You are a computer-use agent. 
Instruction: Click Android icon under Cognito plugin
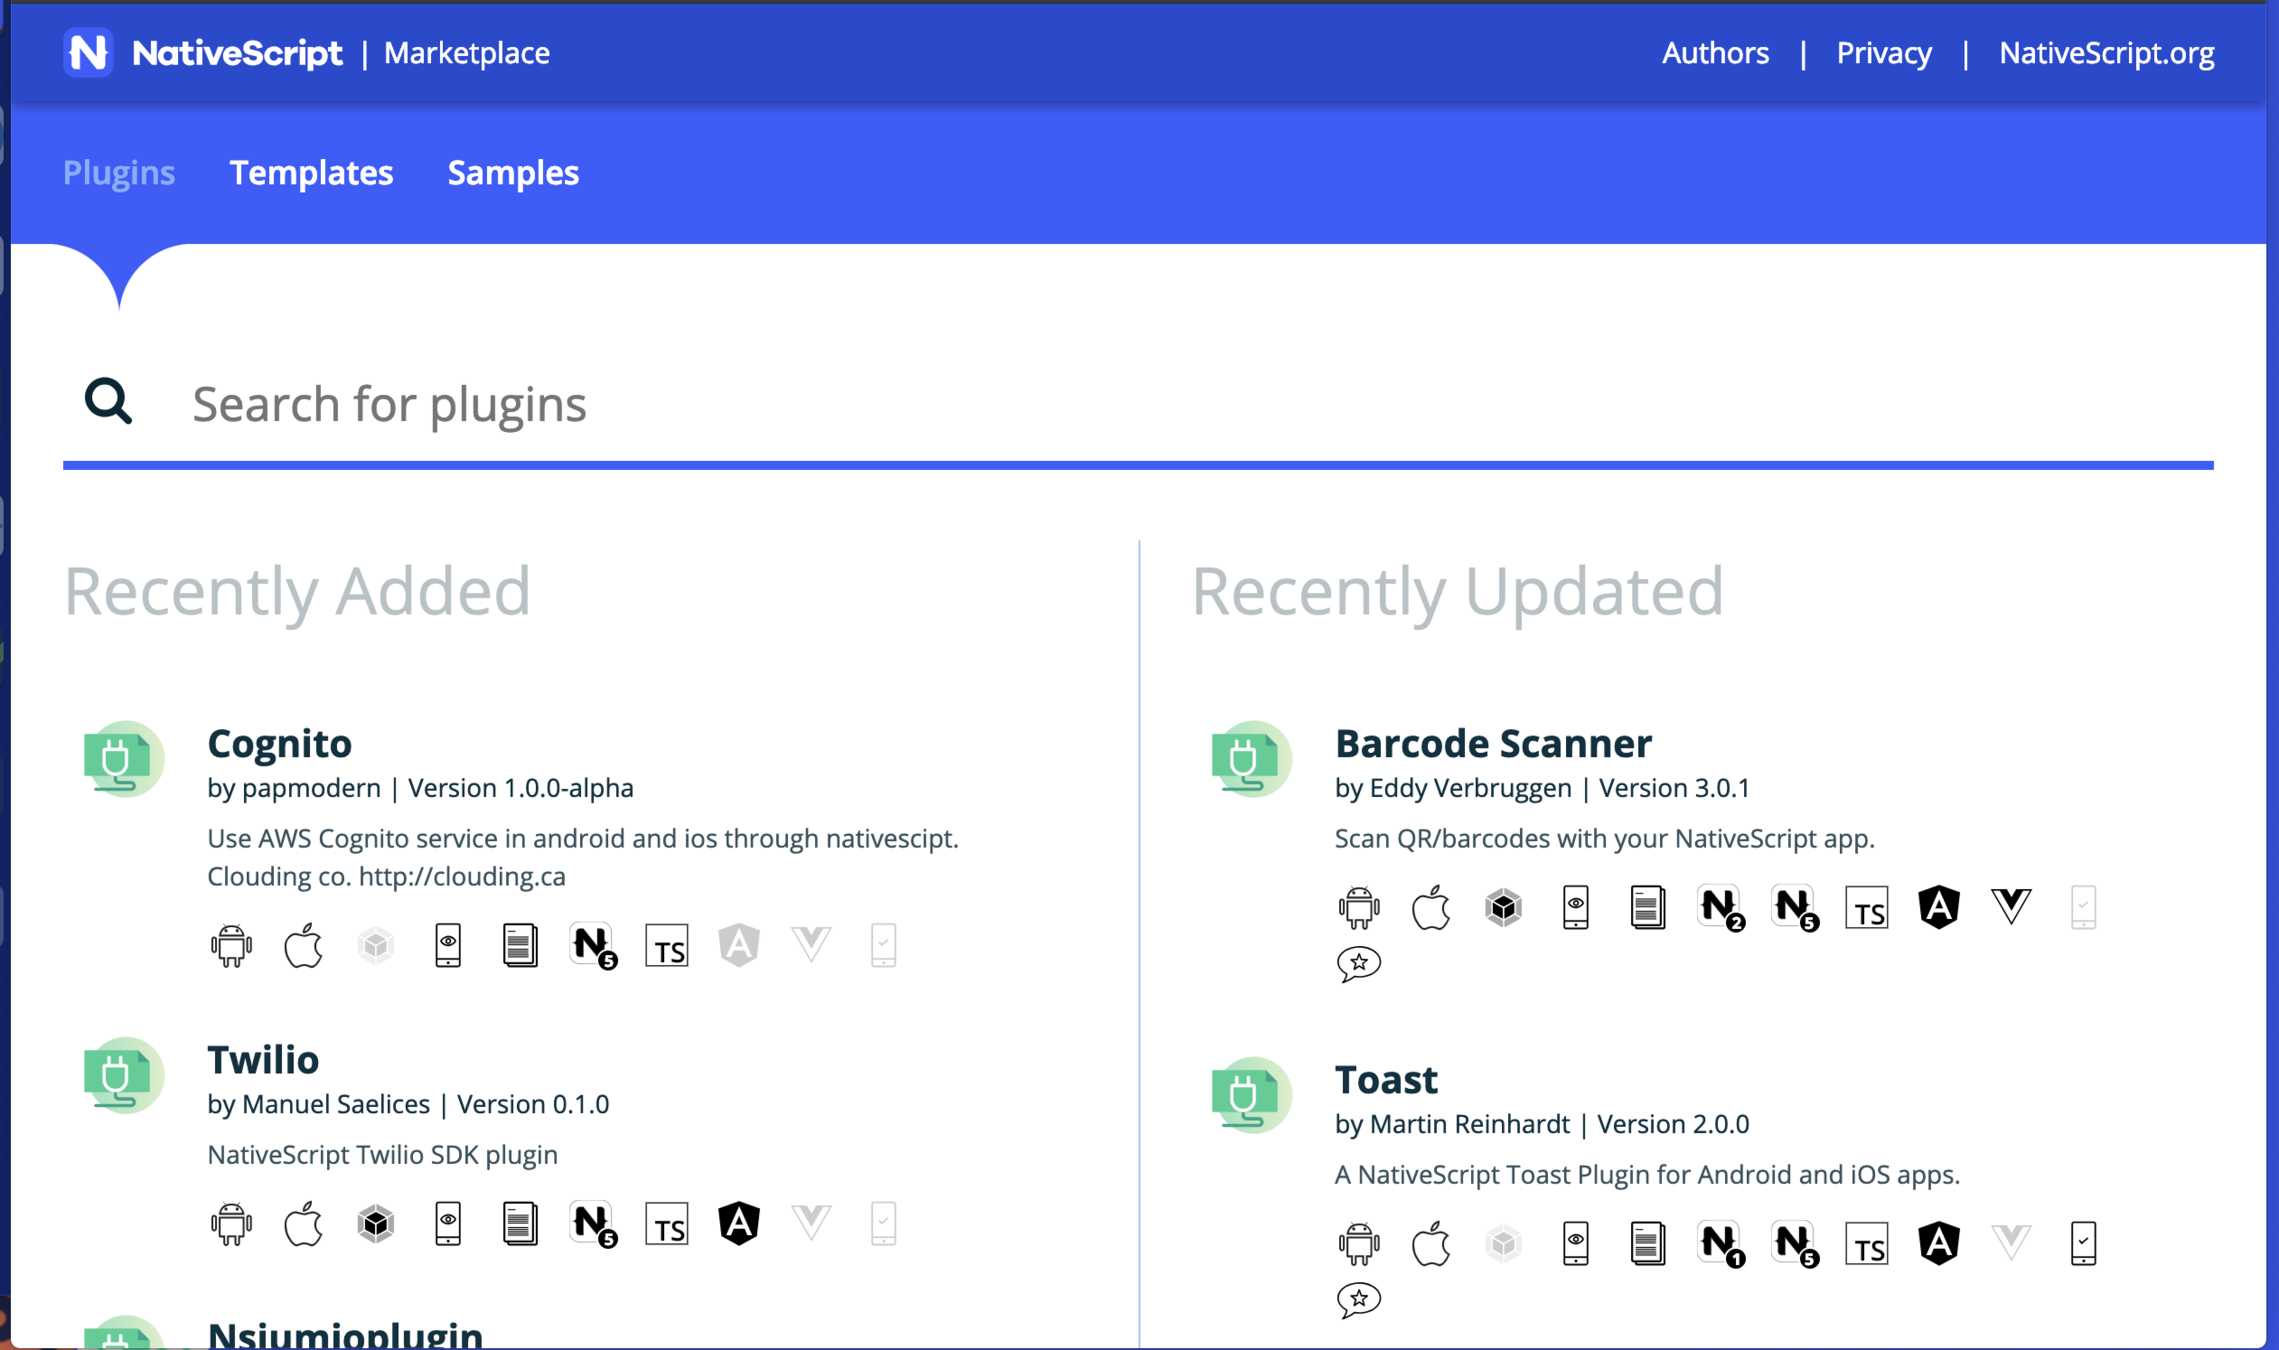click(231, 945)
